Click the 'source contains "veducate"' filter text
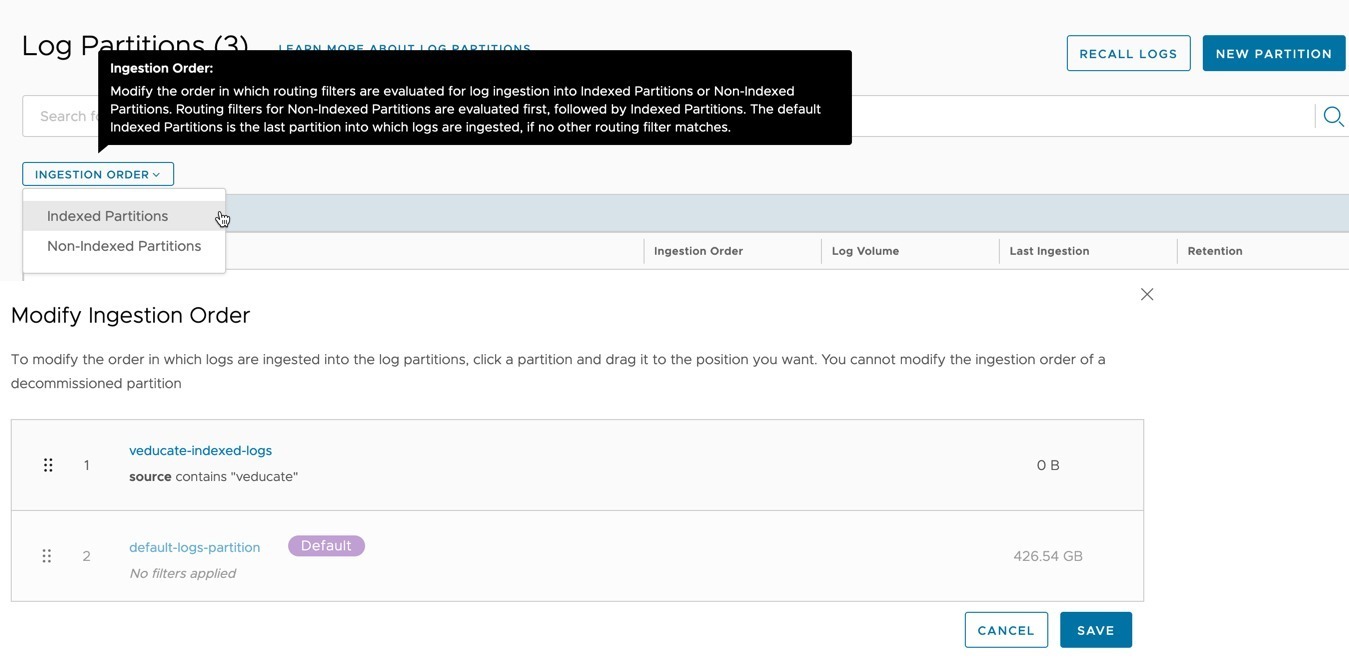The width and height of the screenshot is (1349, 663). 213,477
